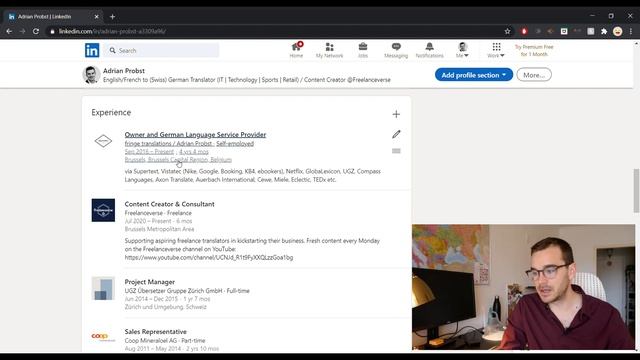Image resolution: width=640 pixels, height=360 pixels.
Task: Click fringe translations company logo
Action: pyautogui.click(x=103, y=141)
